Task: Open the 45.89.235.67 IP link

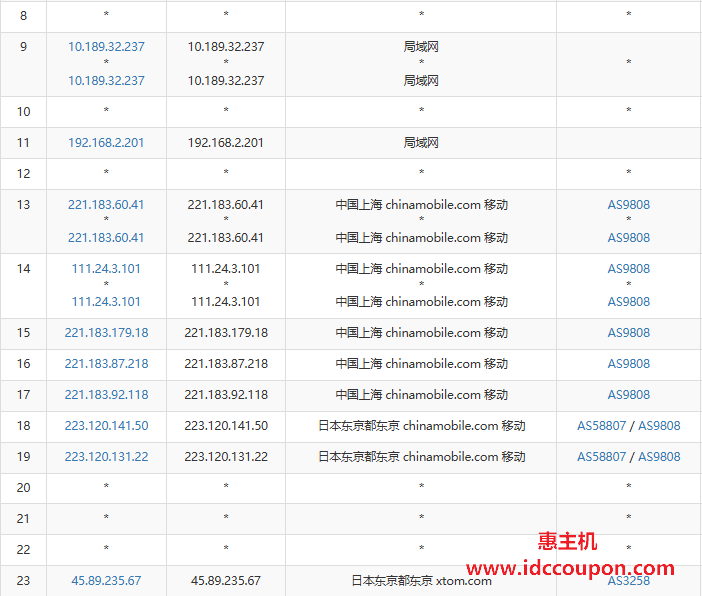Action: tap(106, 581)
